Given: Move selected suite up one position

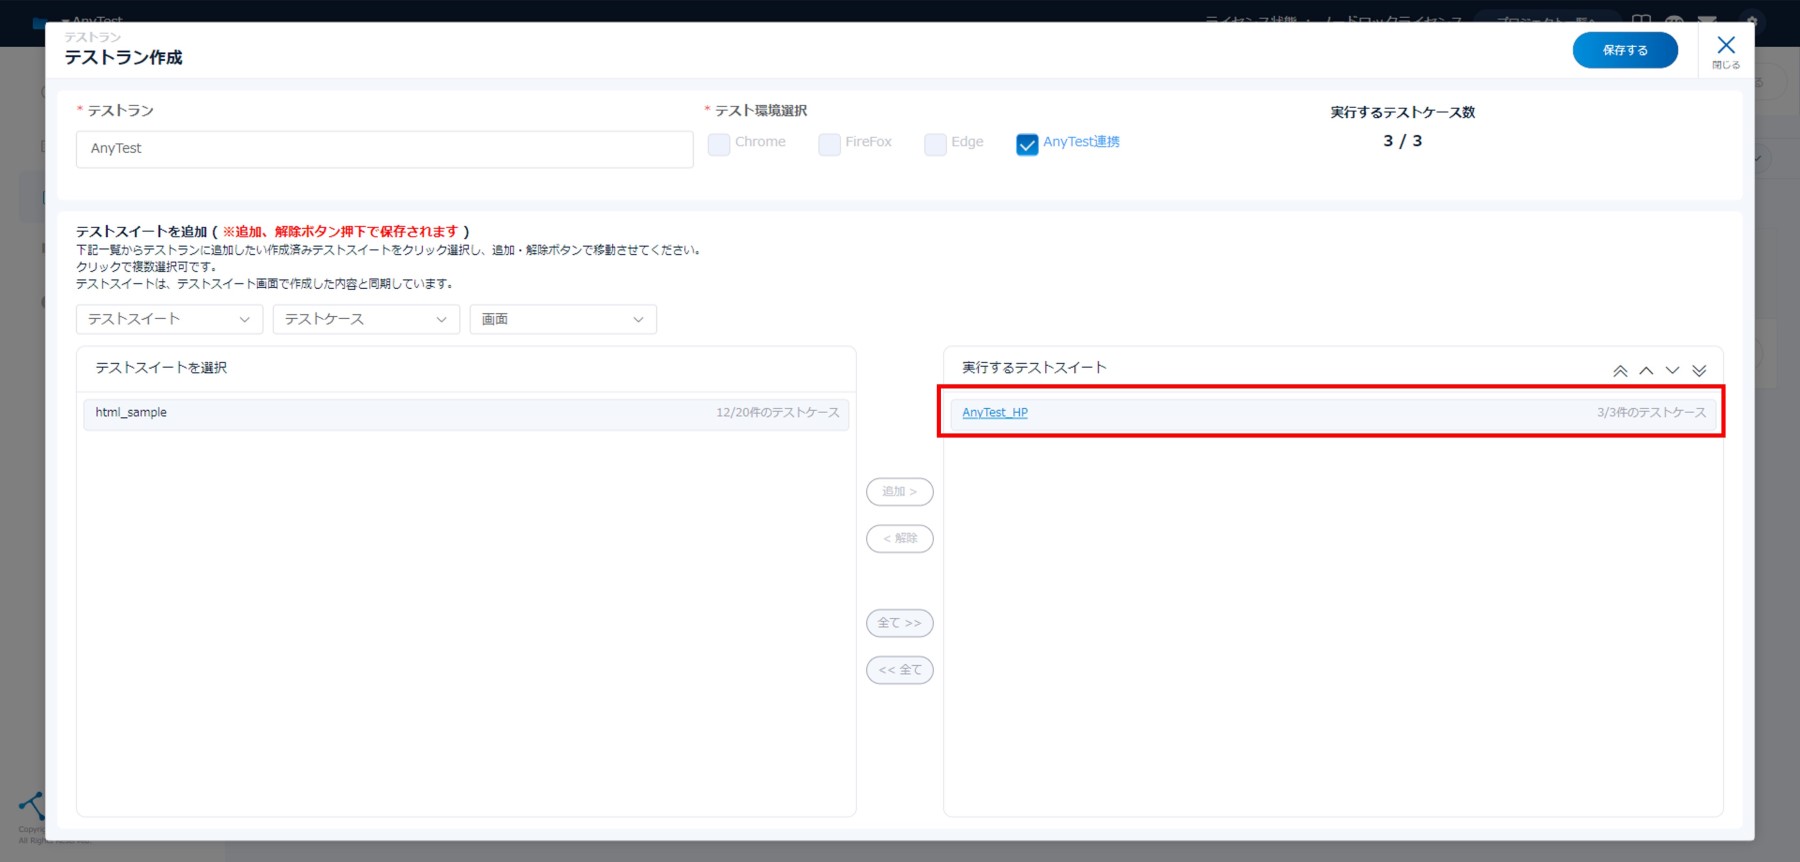Looking at the screenshot, I should [1646, 371].
